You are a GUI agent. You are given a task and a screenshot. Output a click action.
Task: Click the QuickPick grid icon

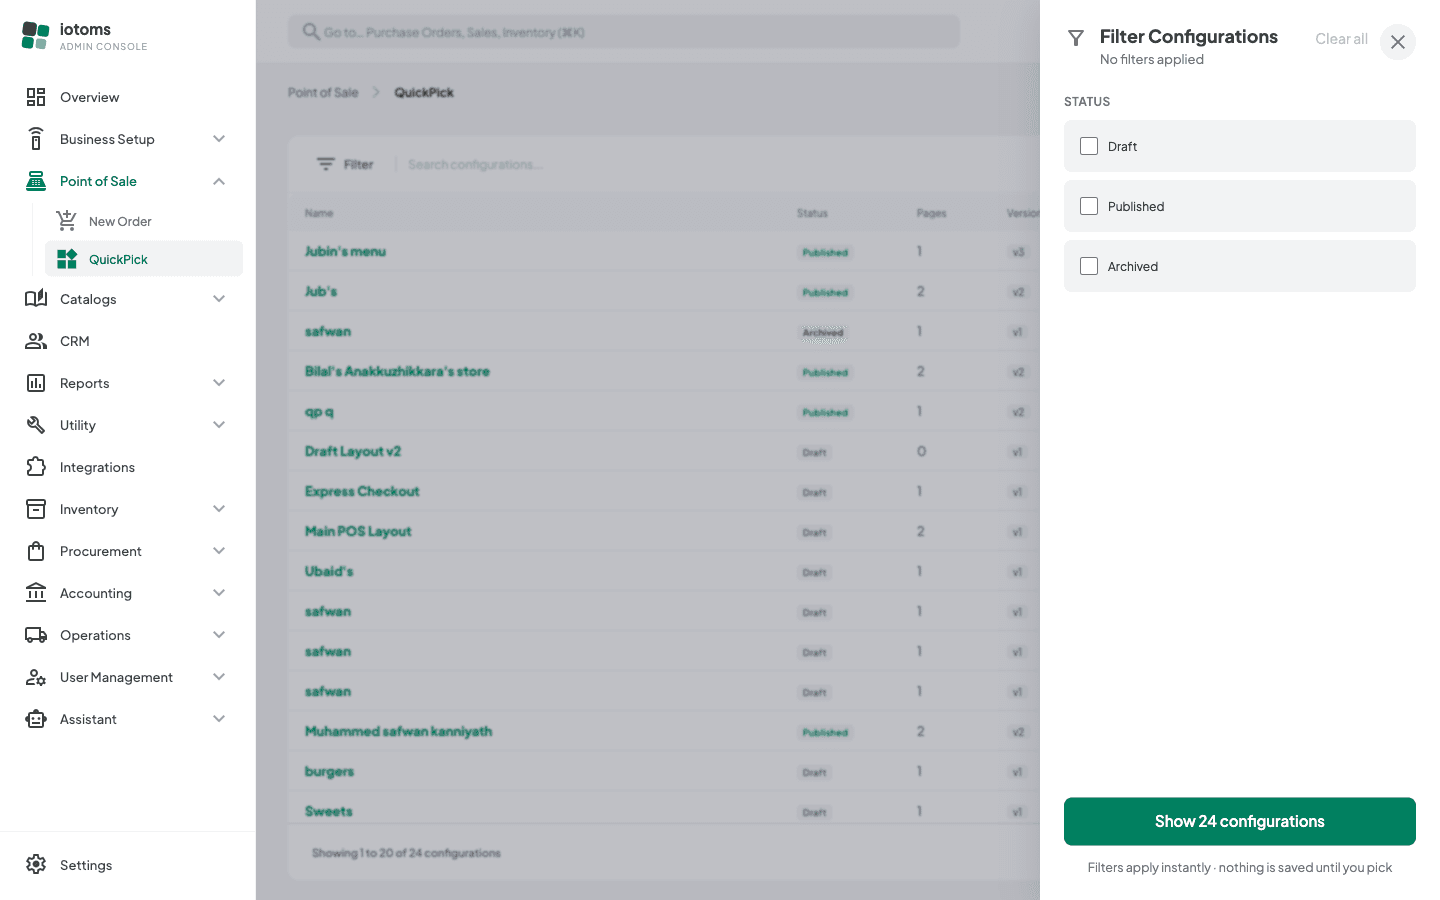click(67, 259)
